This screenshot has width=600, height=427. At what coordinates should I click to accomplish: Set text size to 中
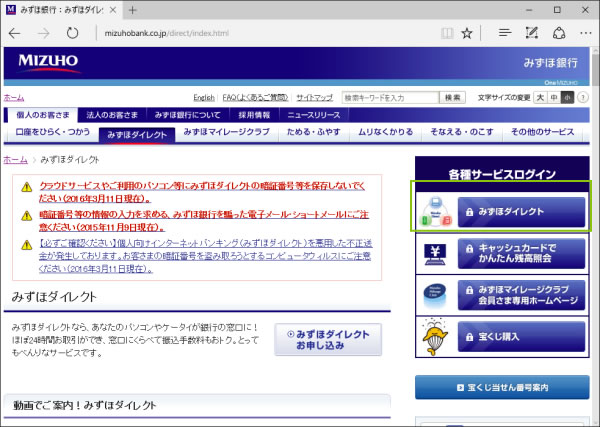click(x=554, y=98)
